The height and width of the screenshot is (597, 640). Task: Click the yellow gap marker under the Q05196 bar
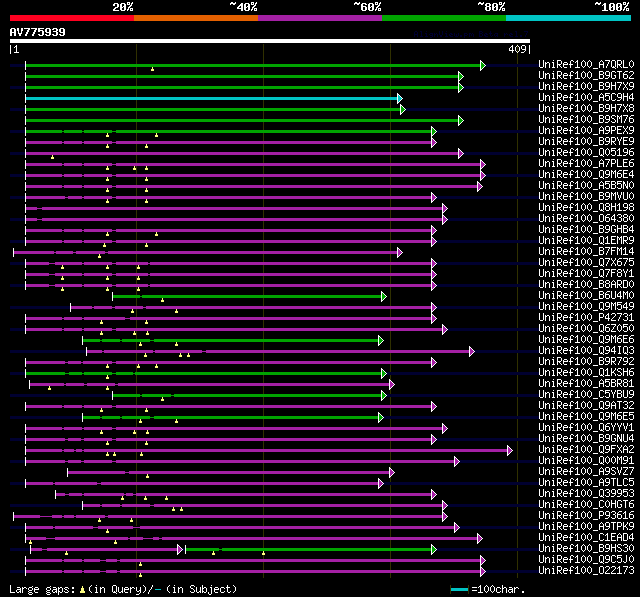tap(52, 158)
